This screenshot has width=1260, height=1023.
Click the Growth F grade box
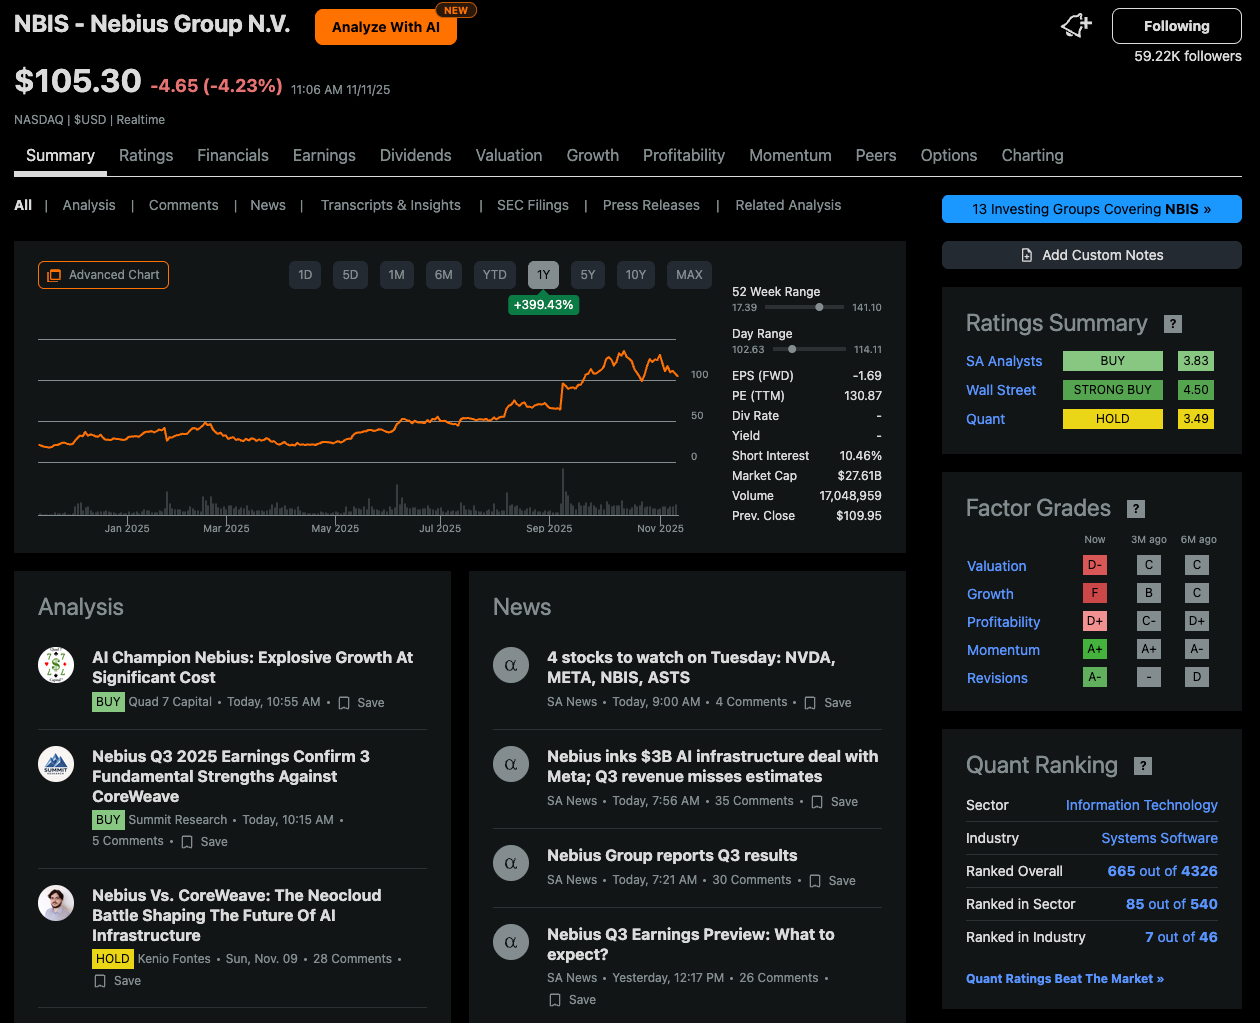pos(1095,593)
